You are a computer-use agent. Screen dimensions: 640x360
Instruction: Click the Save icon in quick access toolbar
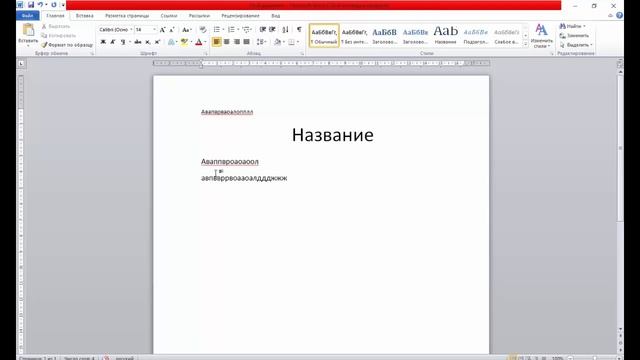[x=31, y=5]
